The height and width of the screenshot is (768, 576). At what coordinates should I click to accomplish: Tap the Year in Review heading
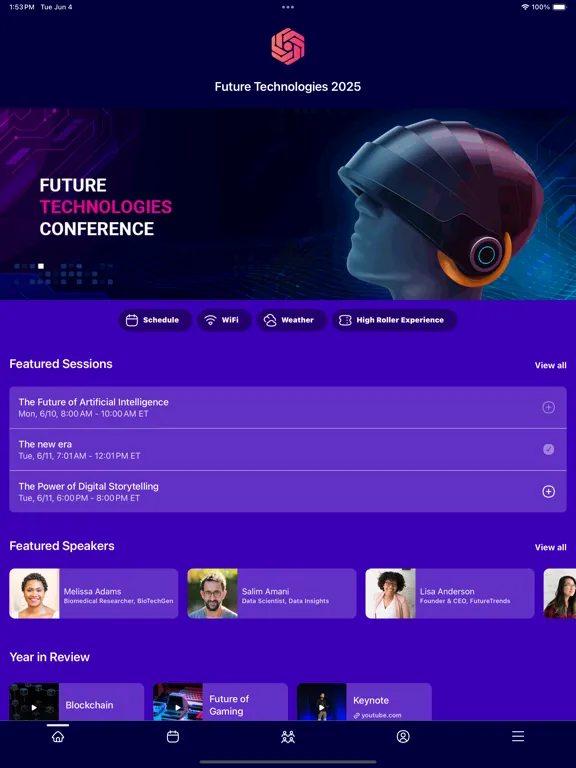[x=49, y=657]
